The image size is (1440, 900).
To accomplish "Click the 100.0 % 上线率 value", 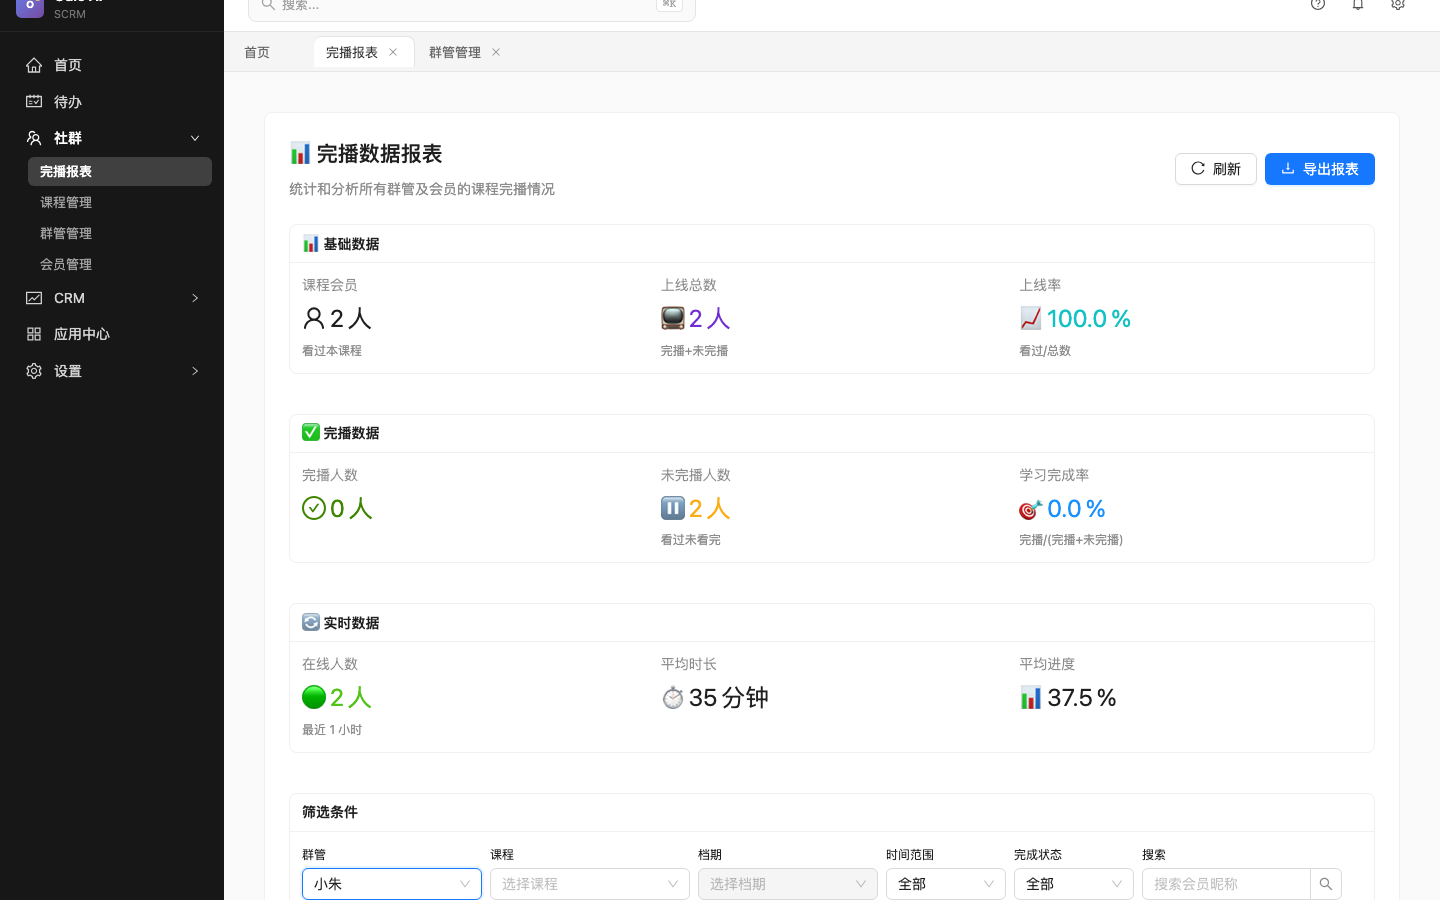I will (1089, 319).
